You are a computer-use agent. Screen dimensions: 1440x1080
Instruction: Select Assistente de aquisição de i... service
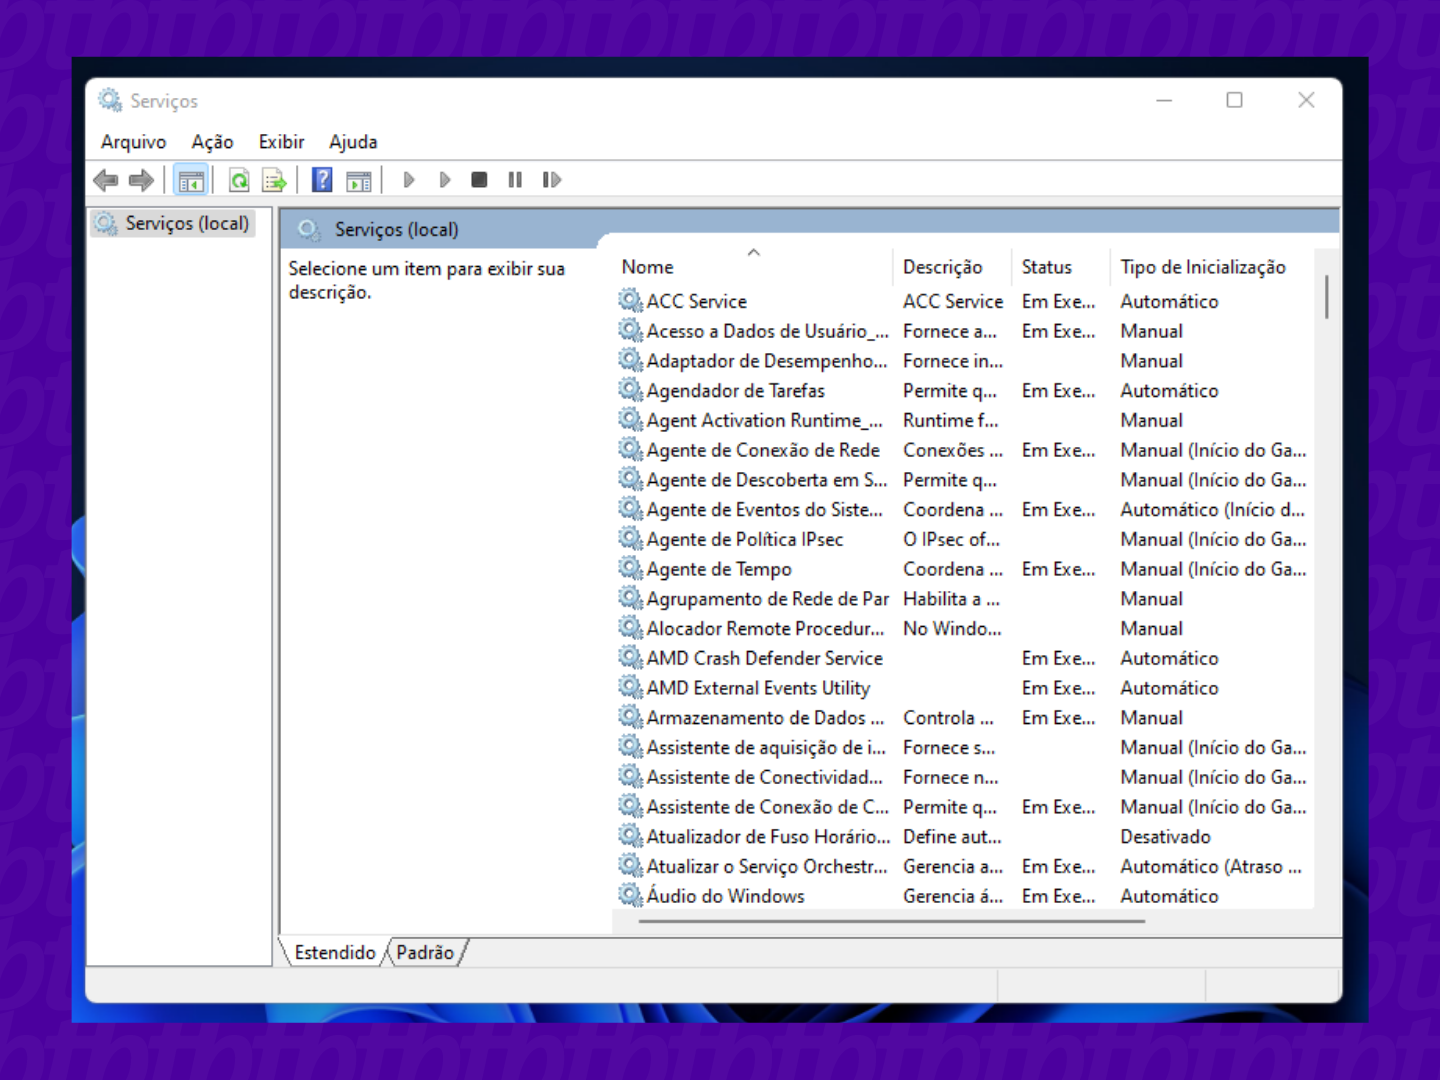coord(766,748)
